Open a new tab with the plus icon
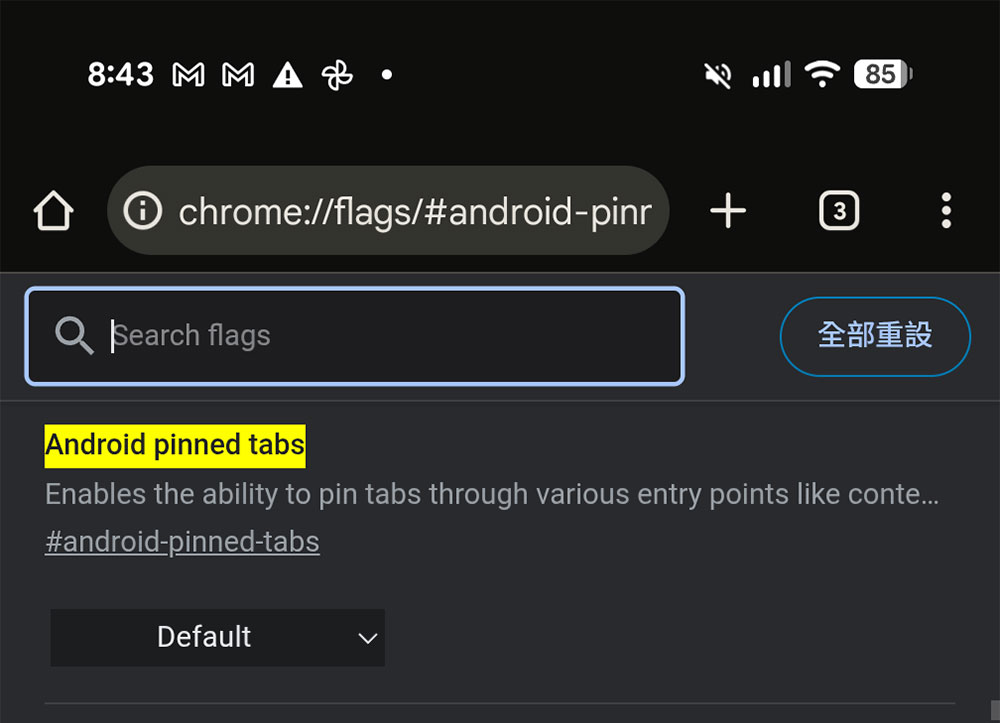Image resolution: width=1000 pixels, height=723 pixels. coord(728,210)
